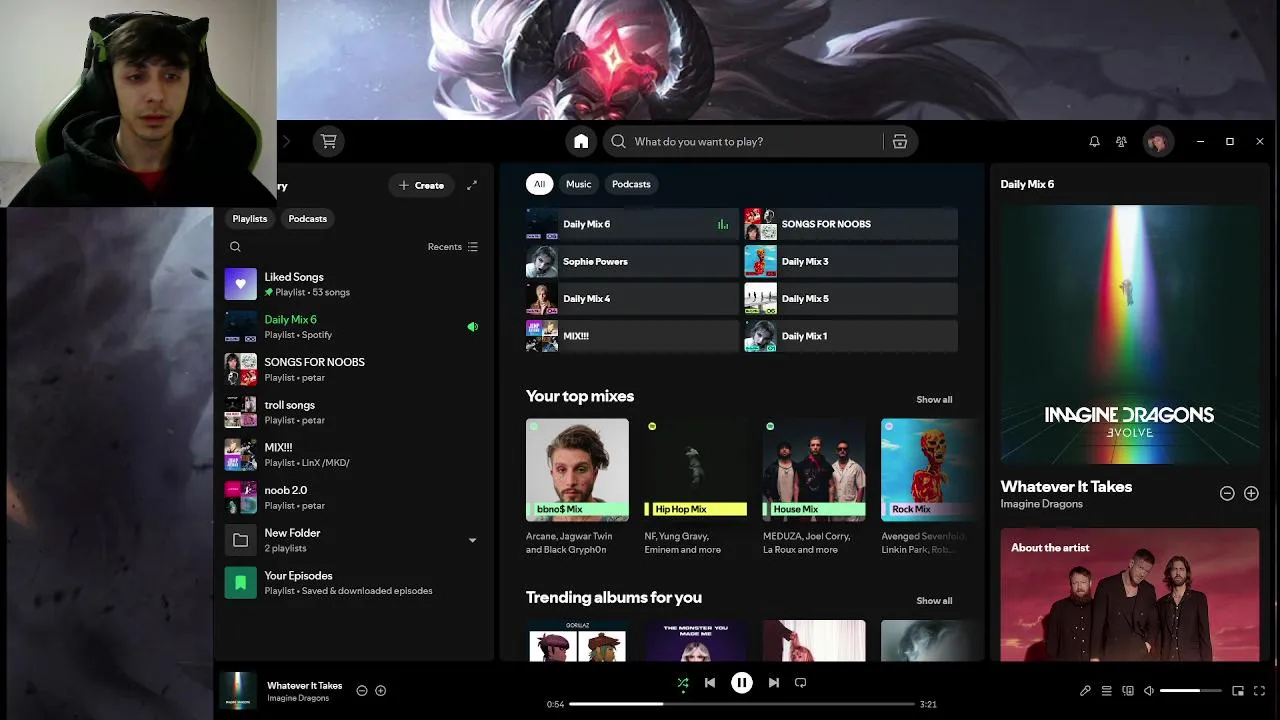Filter library by Podcasts chip
The height and width of the screenshot is (720, 1280).
click(307, 218)
